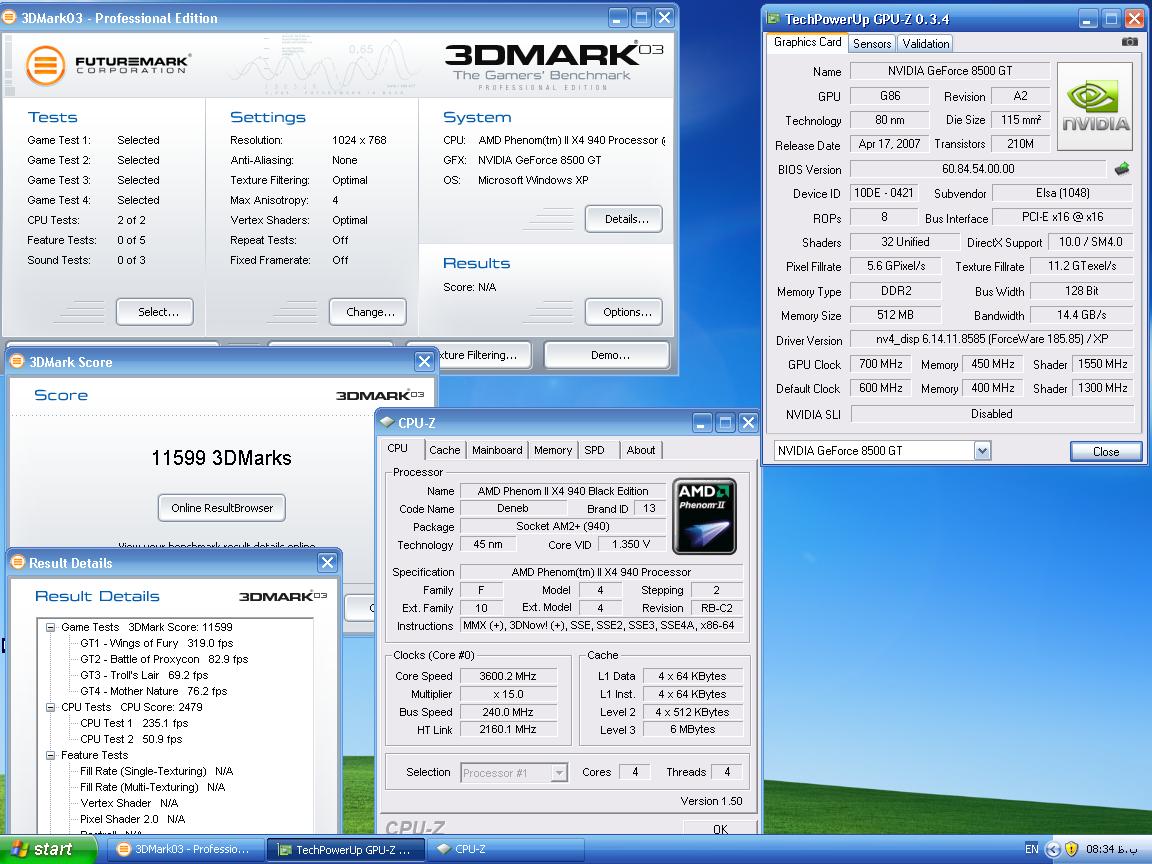Screen dimensions: 1152x864
Task: Select Vertex Shader result row
Action: pyautogui.click(x=129, y=804)
